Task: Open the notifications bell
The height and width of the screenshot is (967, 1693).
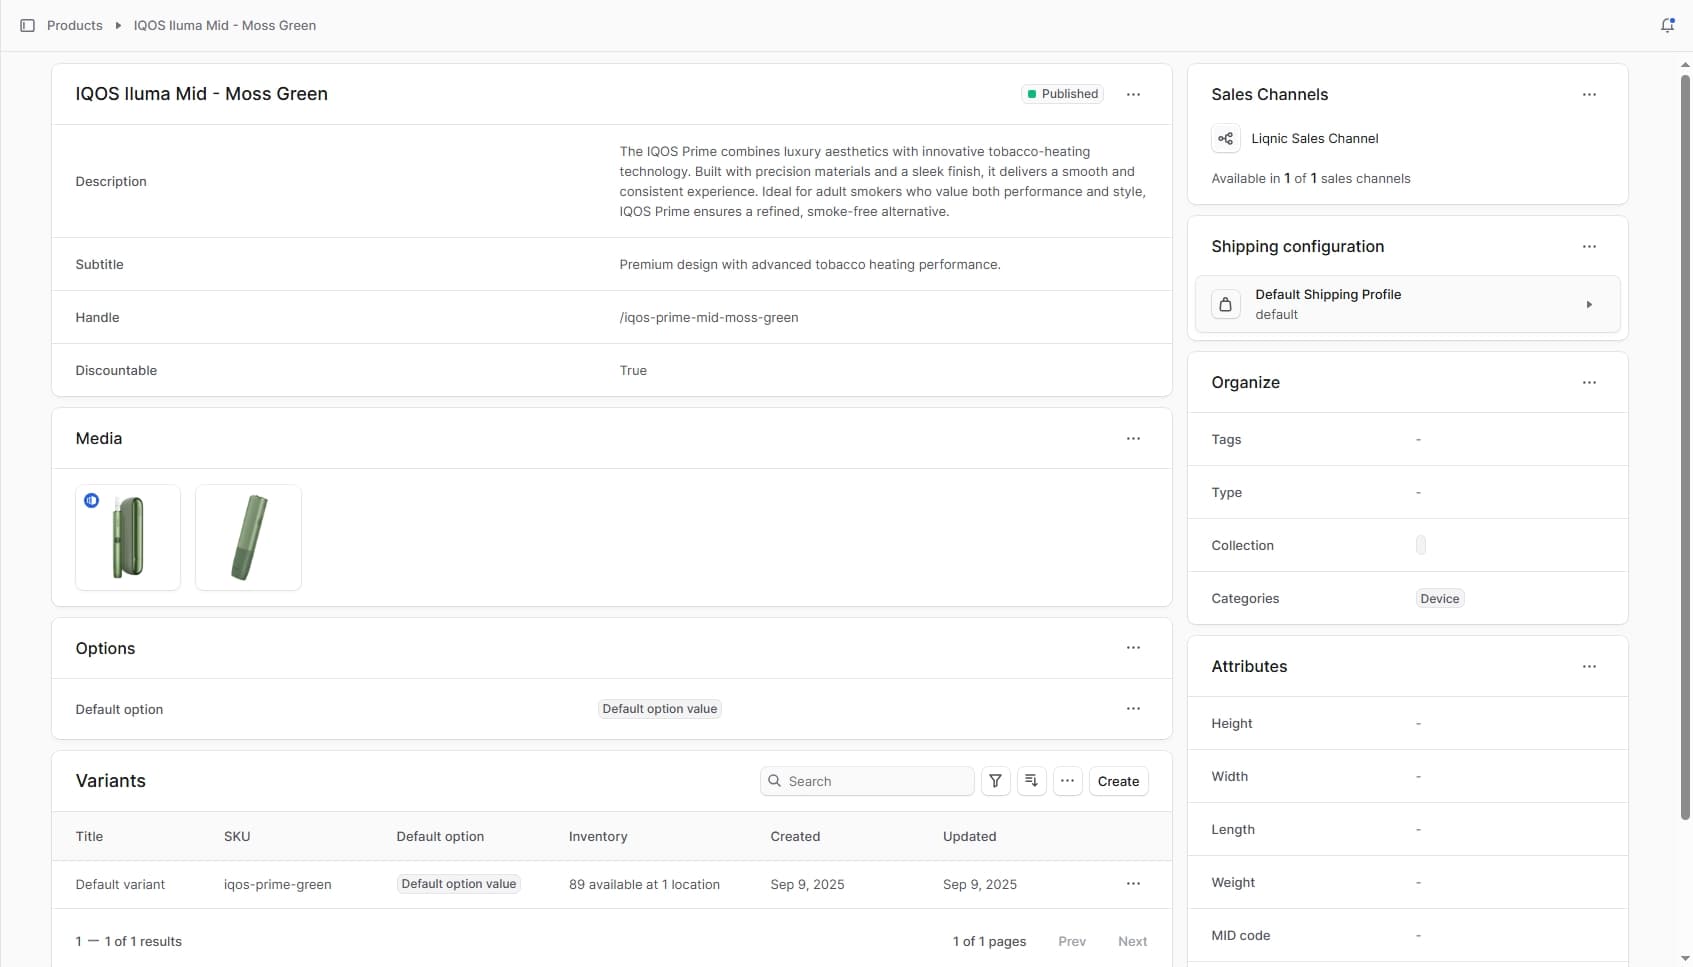Action: click(1666, 25)
